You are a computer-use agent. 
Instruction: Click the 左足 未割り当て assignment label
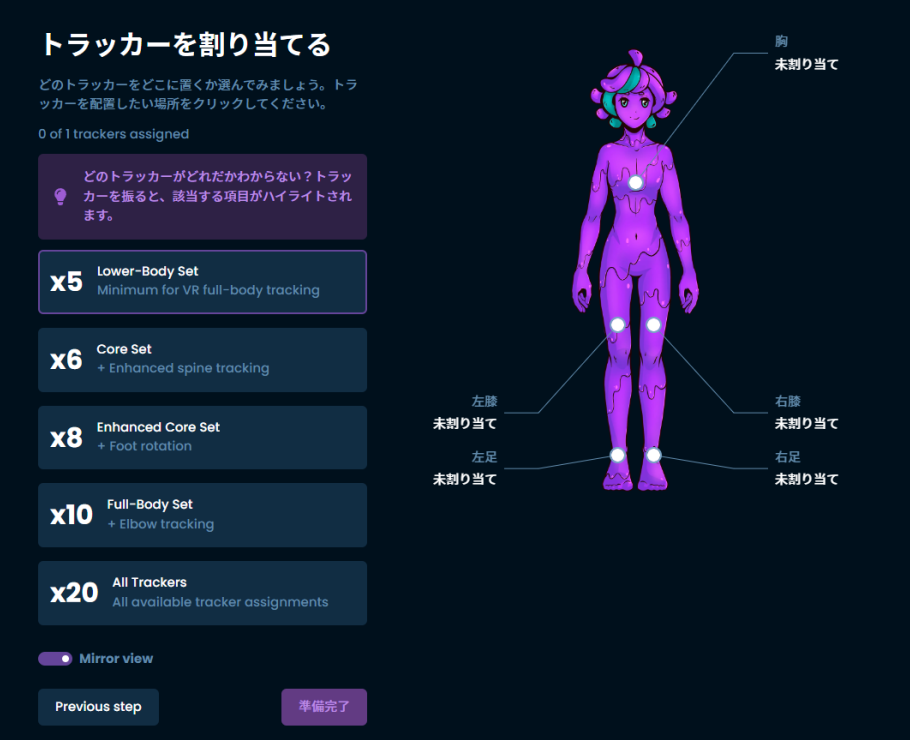pos(465,468)
